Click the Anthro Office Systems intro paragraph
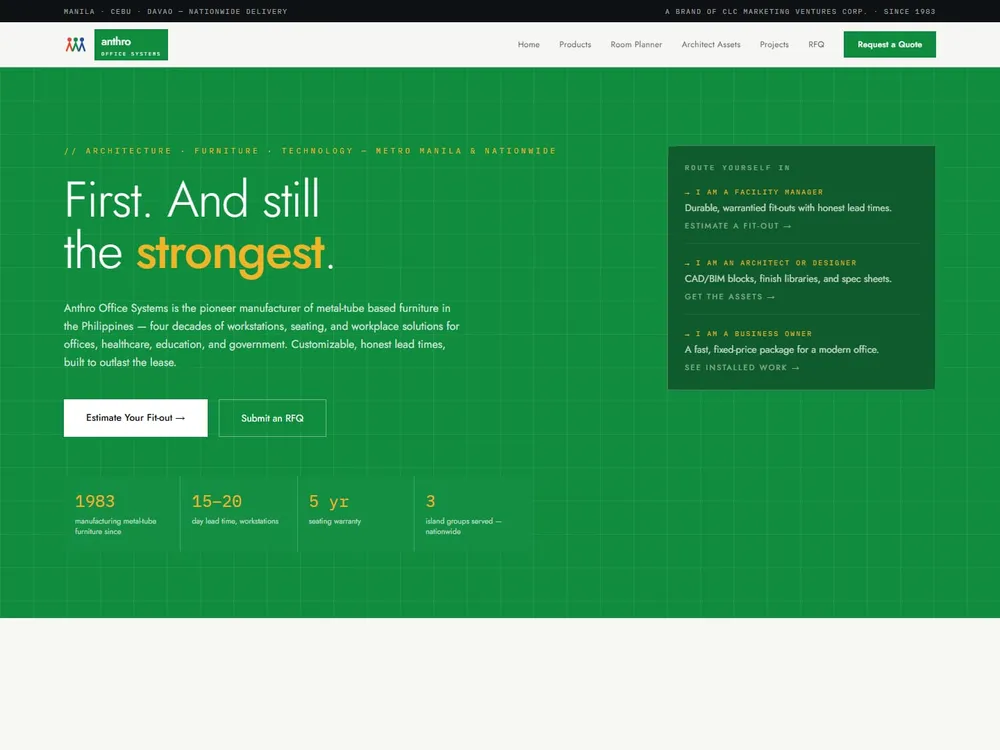Viewport: 1000px width, 750px height. point(261,335)
